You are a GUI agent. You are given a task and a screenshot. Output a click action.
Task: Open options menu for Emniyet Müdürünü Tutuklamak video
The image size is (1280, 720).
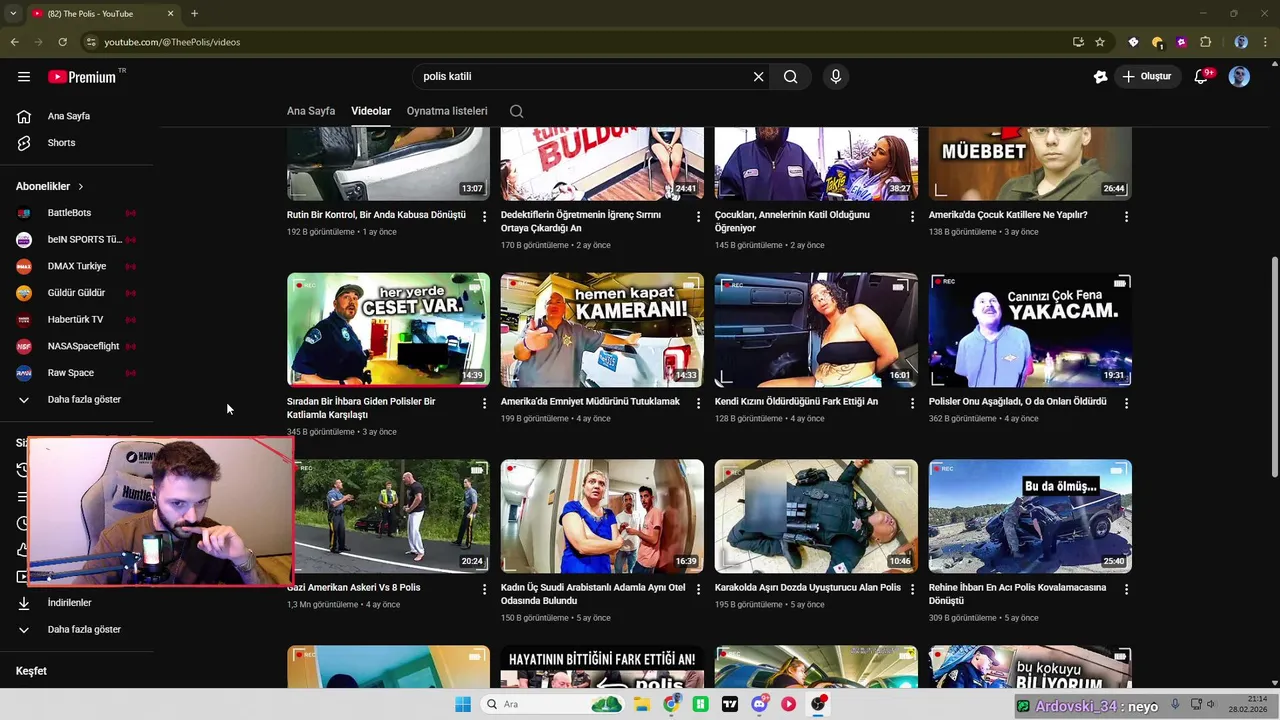click(699, 403)
